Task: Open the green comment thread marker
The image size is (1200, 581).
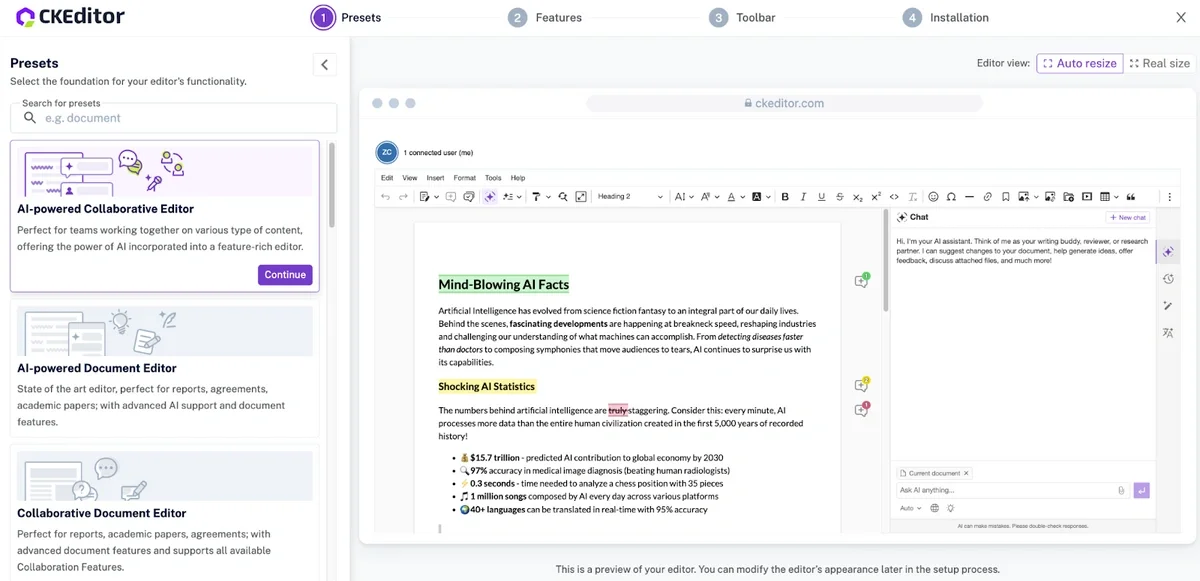Action: point(861,281)
